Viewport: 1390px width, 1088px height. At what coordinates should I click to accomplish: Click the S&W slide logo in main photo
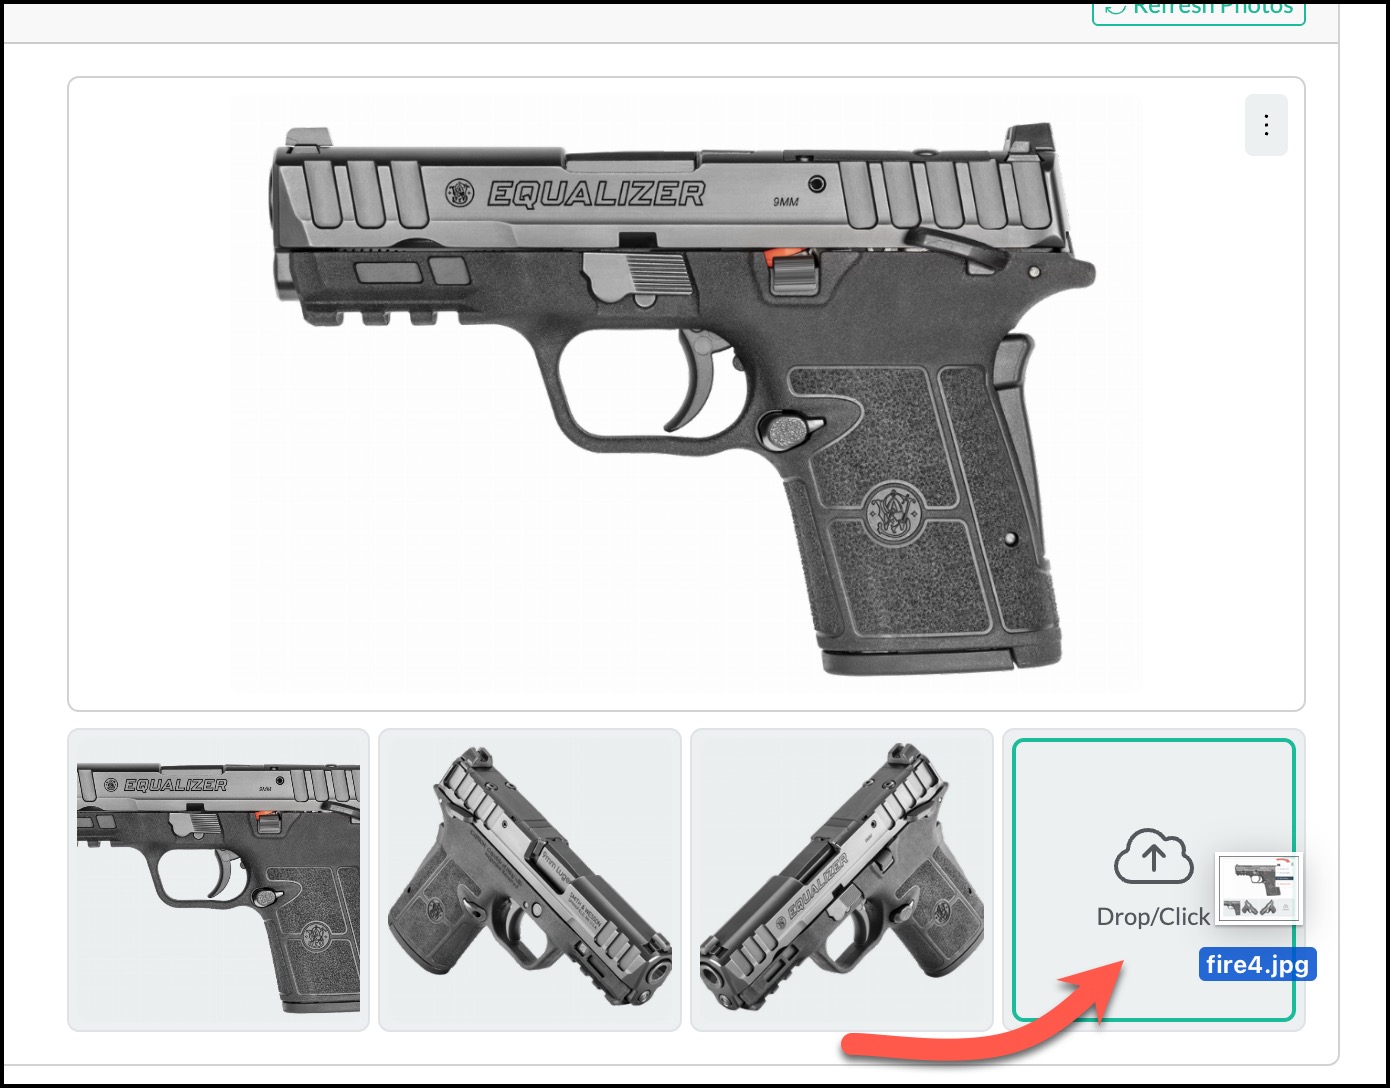click(x=460, y=193)
